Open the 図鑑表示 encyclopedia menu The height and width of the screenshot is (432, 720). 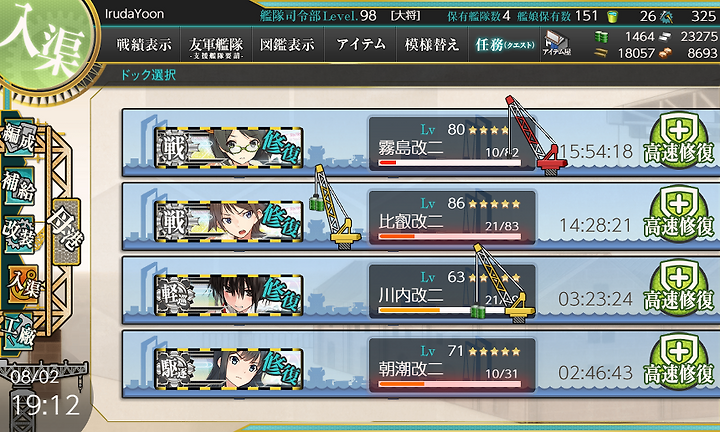click(287, 45)
